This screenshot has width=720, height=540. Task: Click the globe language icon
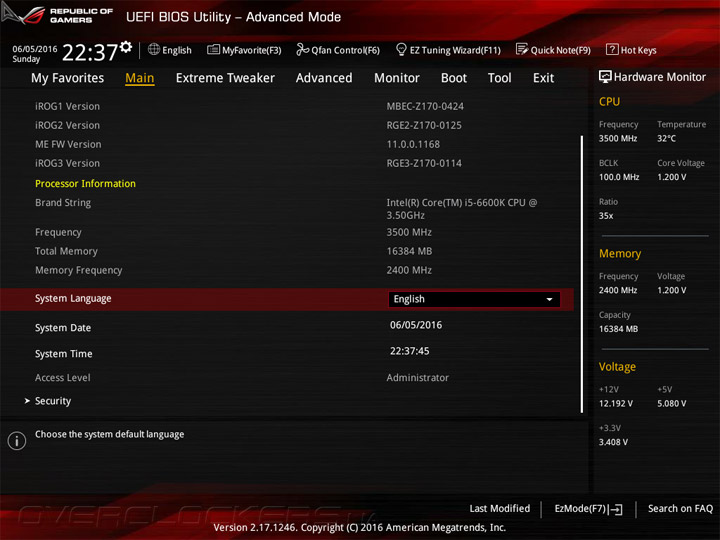pos(154,49)
